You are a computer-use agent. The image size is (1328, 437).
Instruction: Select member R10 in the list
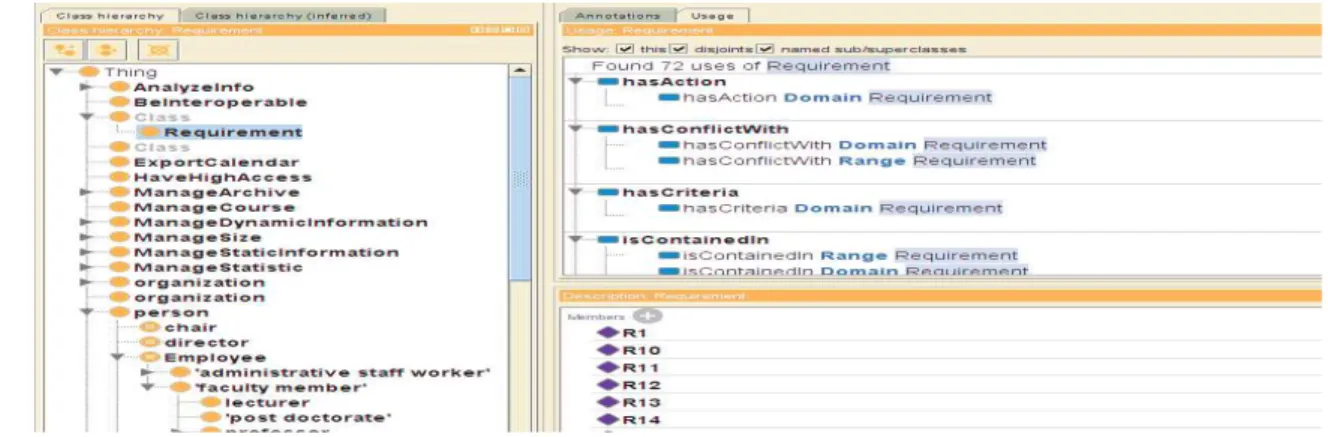pos(641,350)
